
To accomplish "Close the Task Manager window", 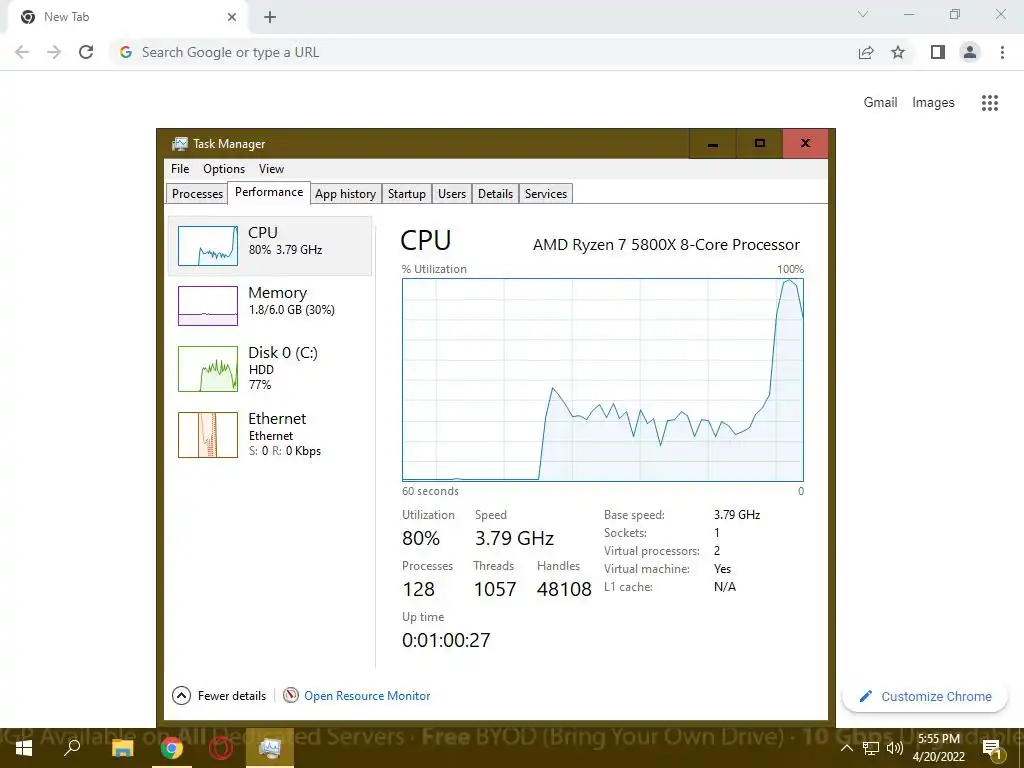I will coord(805,144).
